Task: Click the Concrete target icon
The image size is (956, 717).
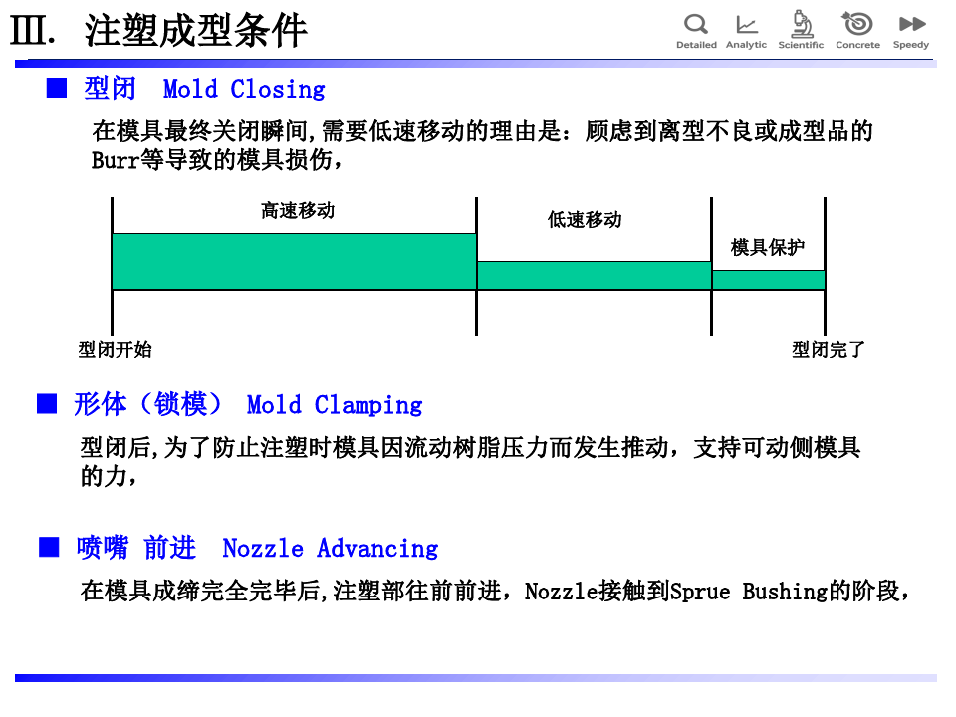Action: coord(857,24)
